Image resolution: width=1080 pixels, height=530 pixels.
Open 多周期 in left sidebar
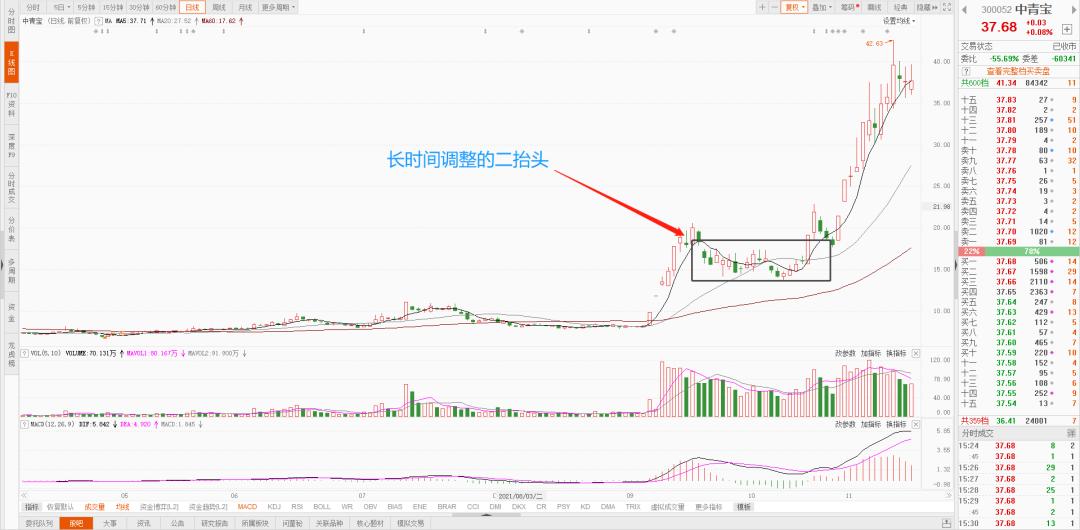click(11, 271)
